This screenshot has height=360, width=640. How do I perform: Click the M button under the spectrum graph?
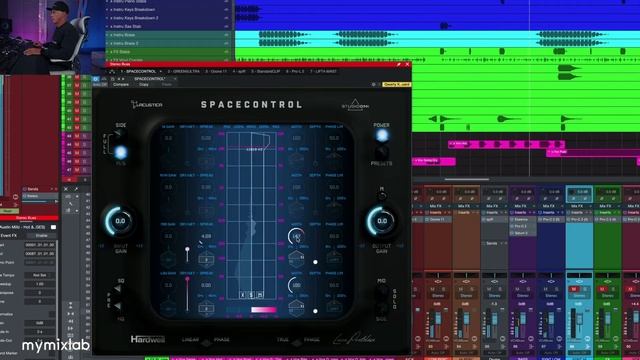[x=260, y=295]
